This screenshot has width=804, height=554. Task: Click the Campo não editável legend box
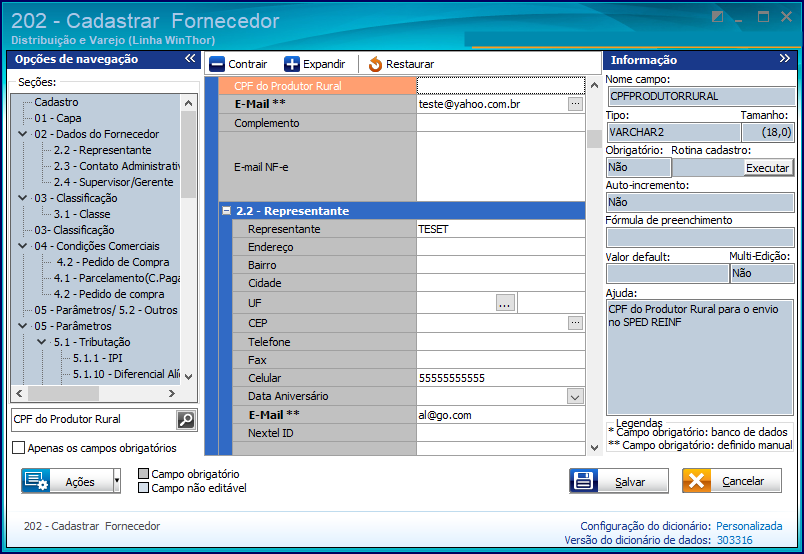coord(144,487)
